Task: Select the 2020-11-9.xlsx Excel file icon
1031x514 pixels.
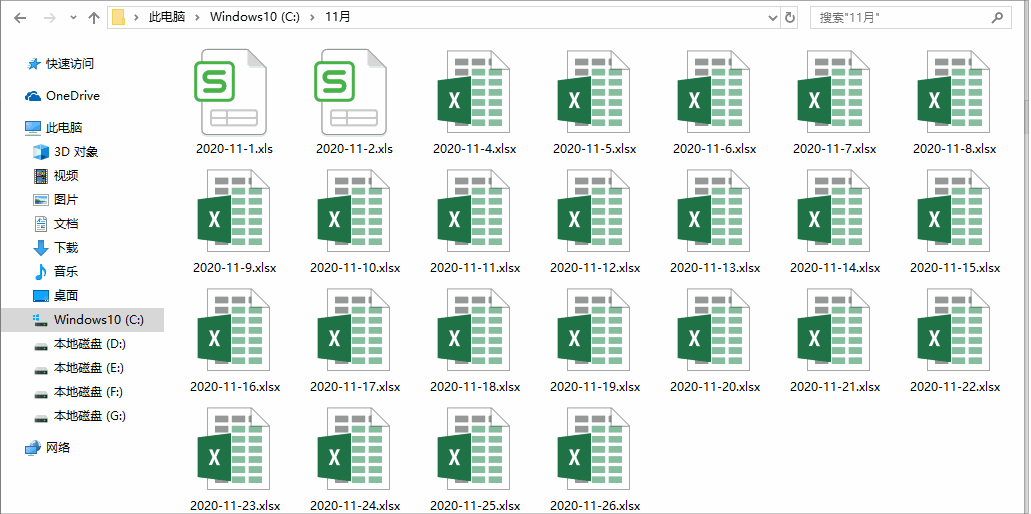Action: pyautogui.click(x=233, y=212)
